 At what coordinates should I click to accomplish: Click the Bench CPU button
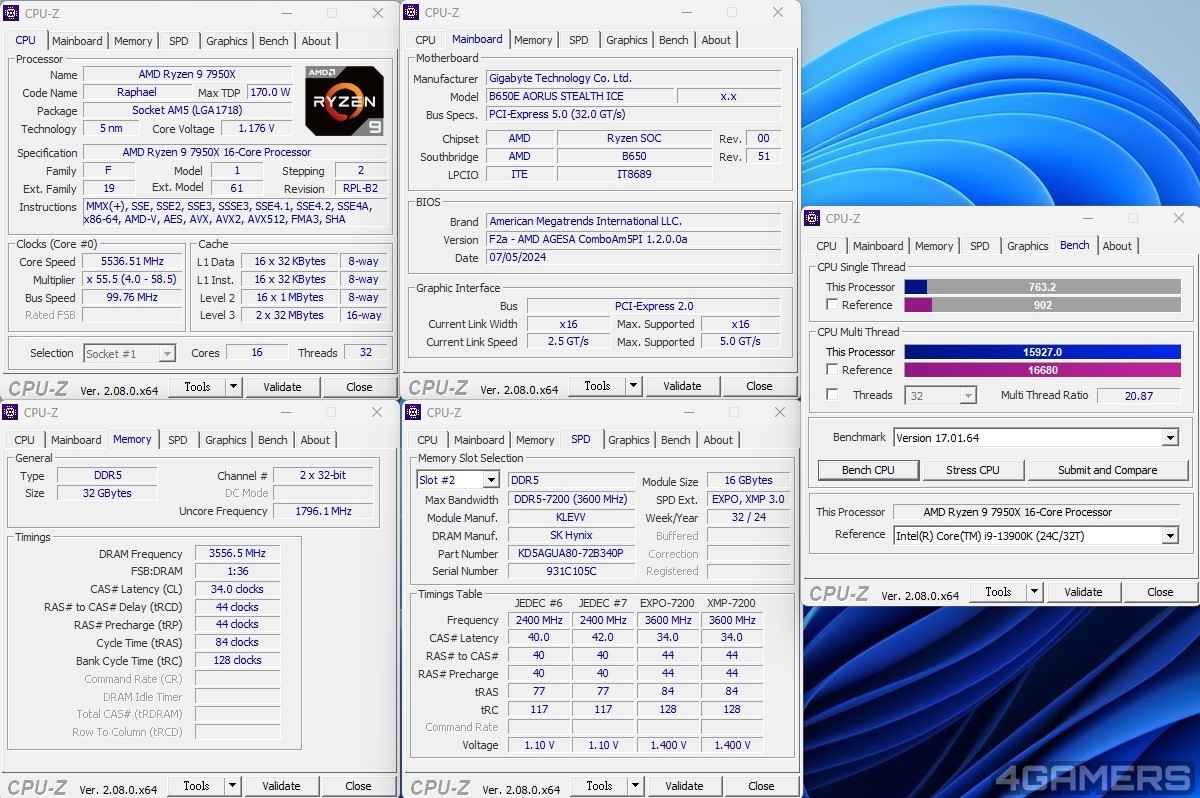[868, 470]
